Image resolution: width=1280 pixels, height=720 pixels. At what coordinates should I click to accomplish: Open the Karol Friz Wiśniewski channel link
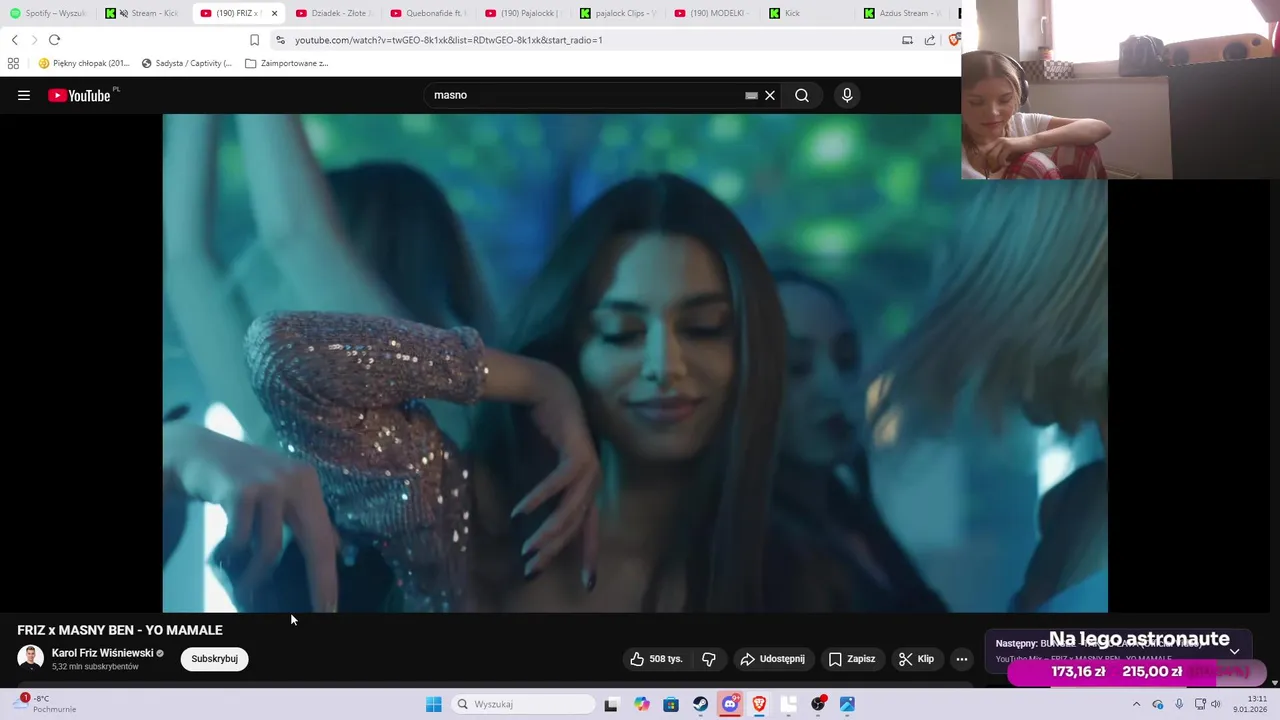(102, 653)
